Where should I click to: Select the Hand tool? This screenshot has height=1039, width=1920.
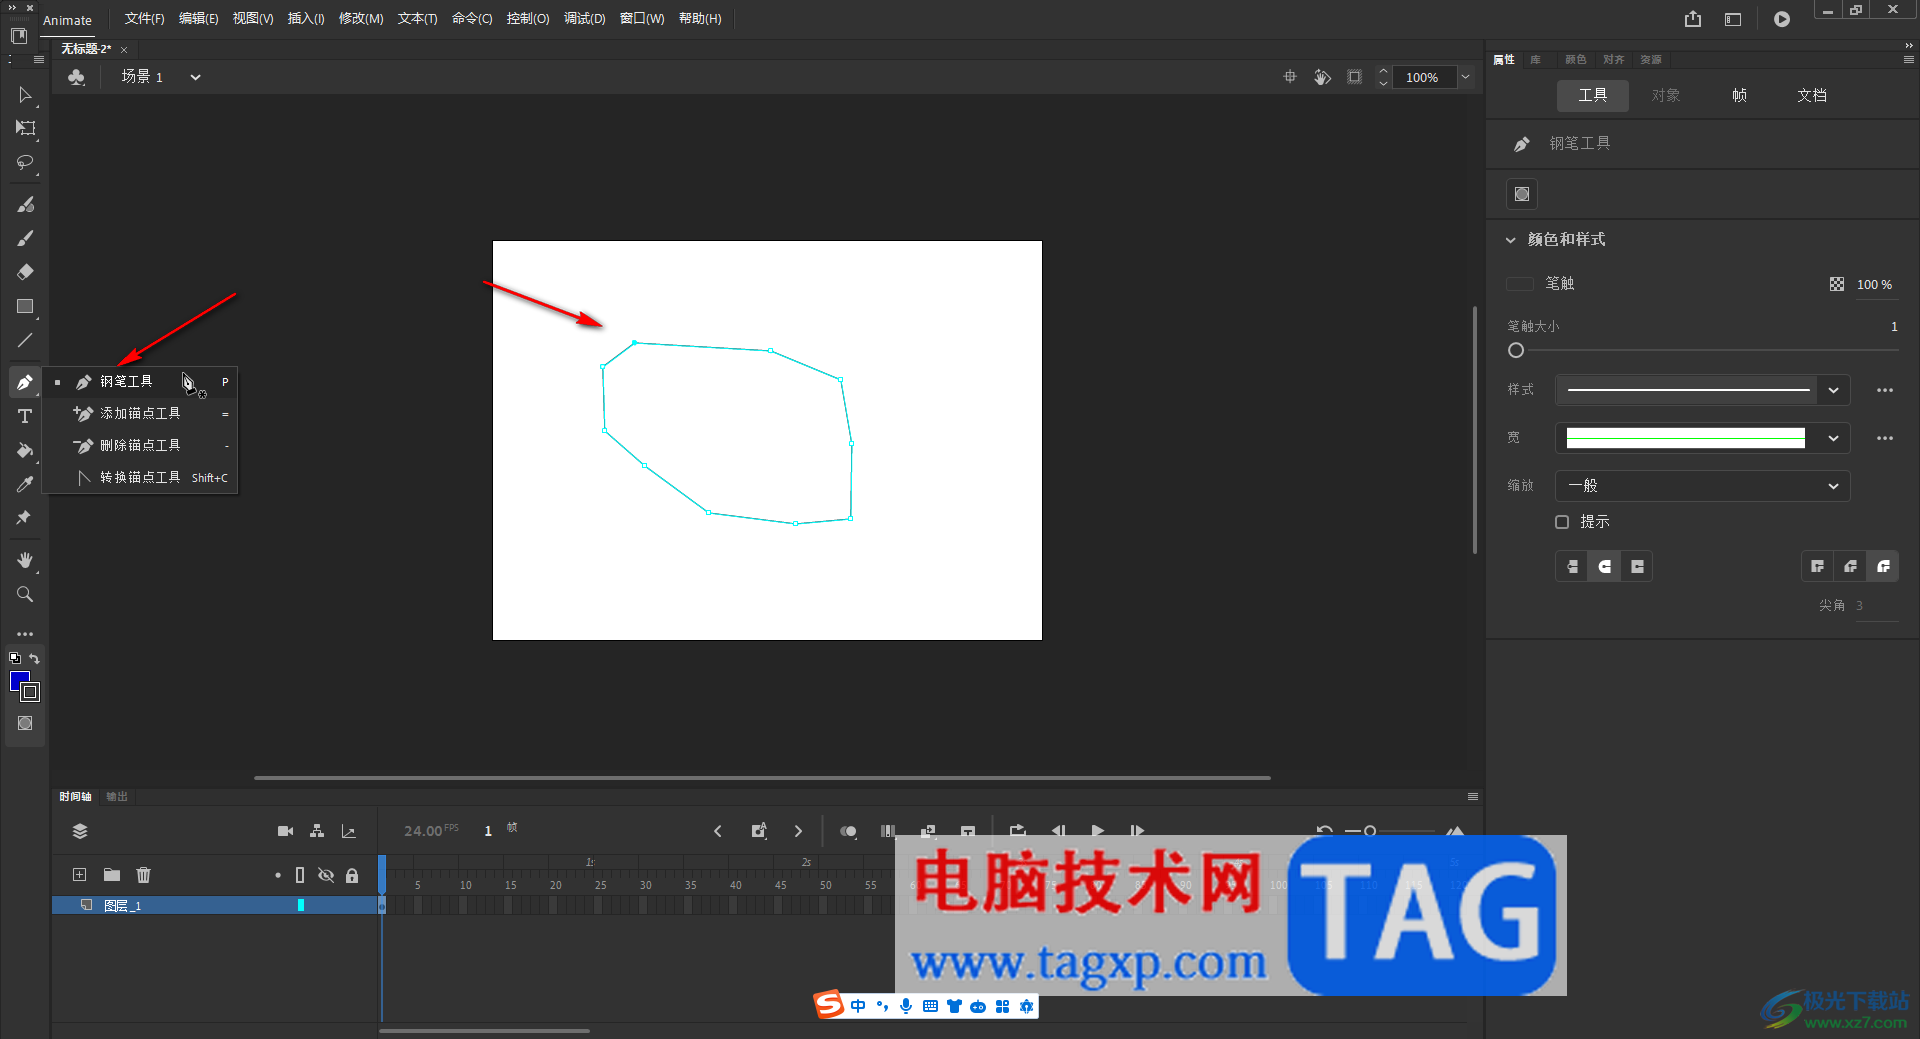tap(25, 560)
